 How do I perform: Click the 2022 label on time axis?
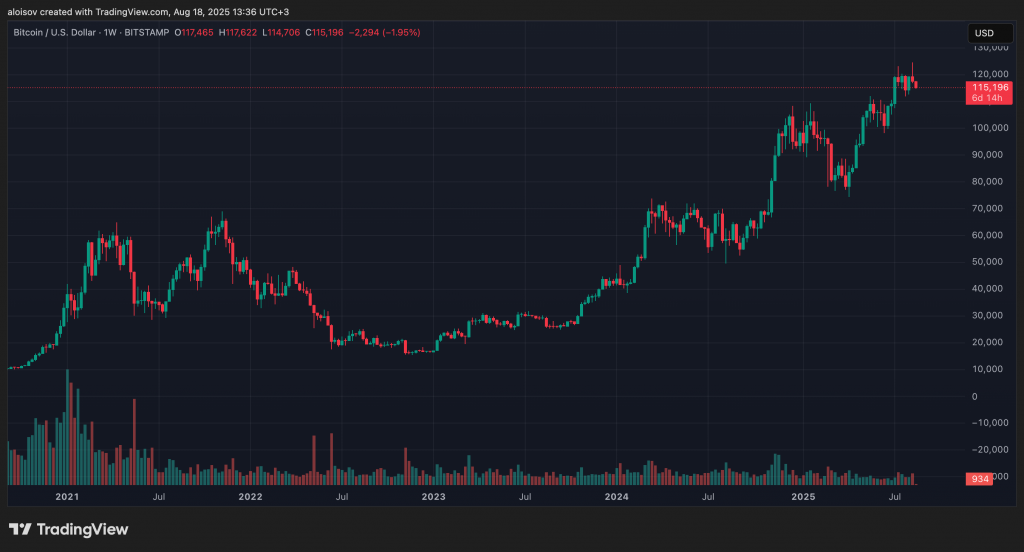click(x=250, y=496)
